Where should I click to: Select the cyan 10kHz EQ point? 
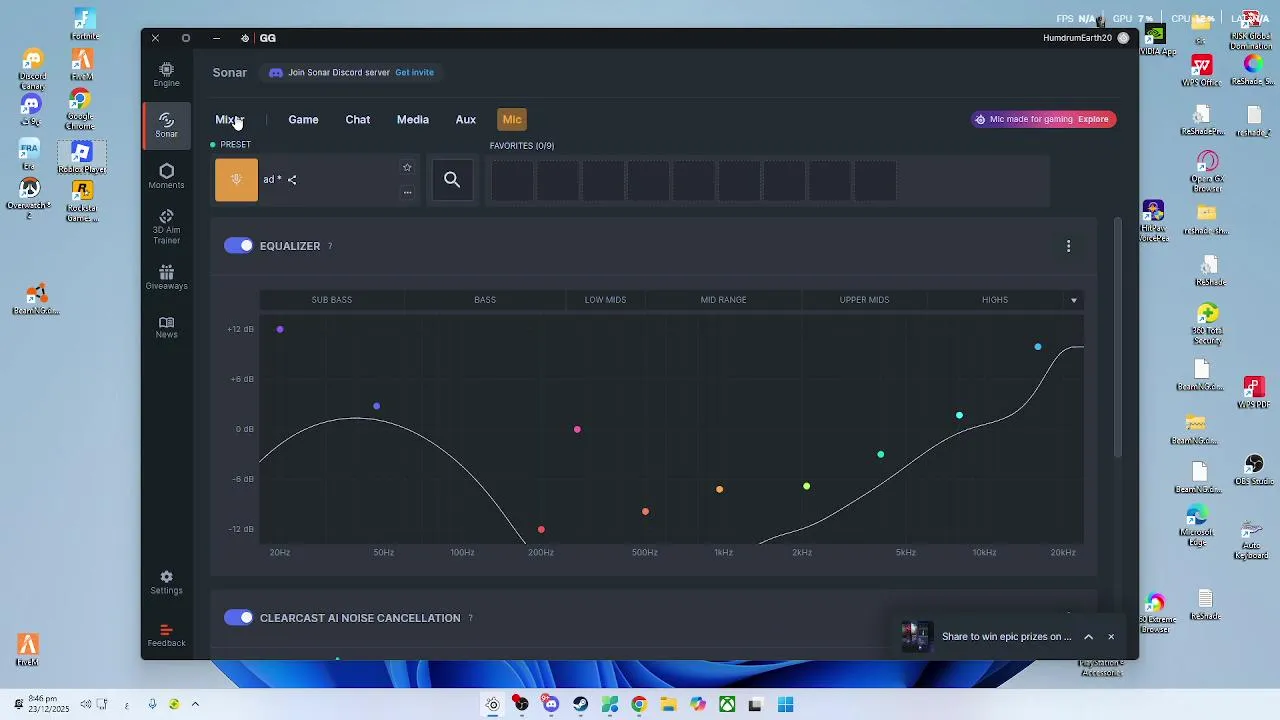959,416
